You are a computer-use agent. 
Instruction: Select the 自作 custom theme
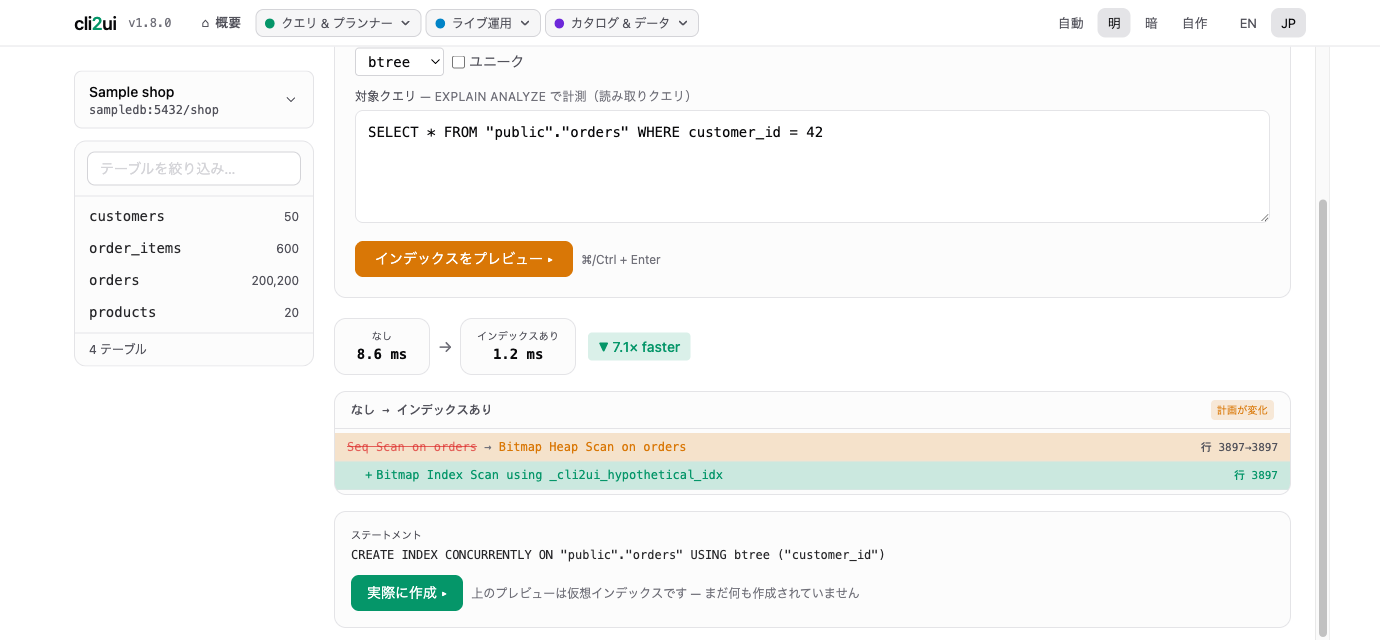1195,23
